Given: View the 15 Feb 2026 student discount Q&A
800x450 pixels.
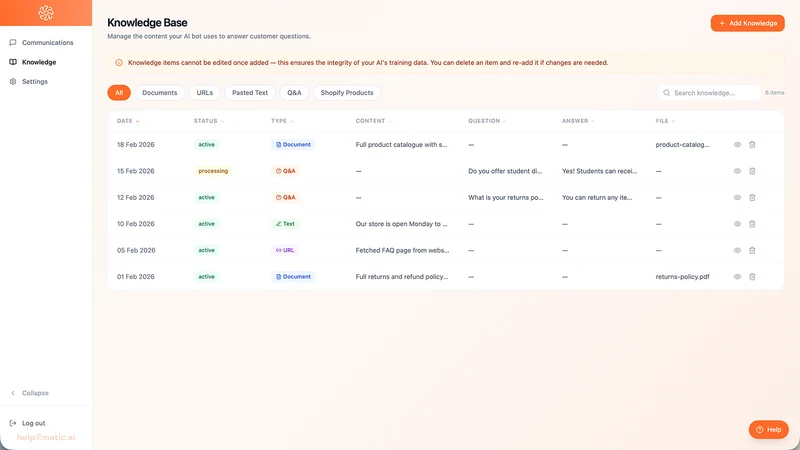Looking at the screenshot, I should point(737,171).
